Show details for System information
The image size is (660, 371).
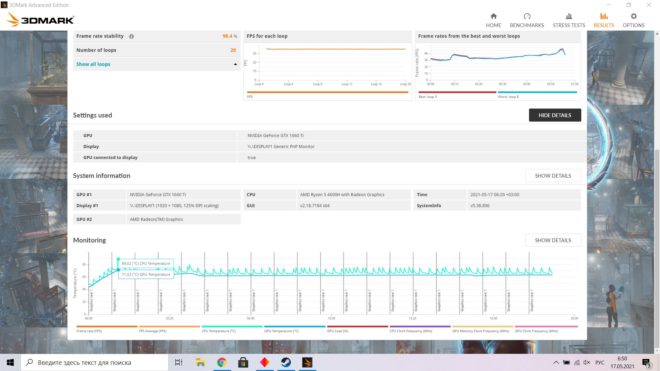(x=553, y=176)
